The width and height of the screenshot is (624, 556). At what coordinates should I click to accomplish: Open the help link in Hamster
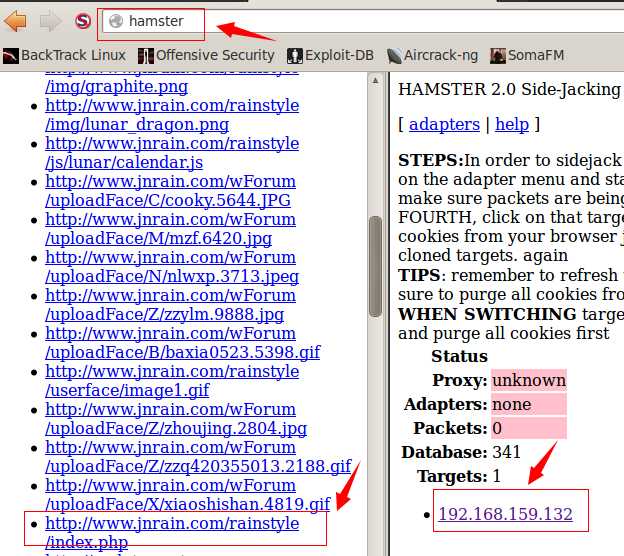point(512,125)
